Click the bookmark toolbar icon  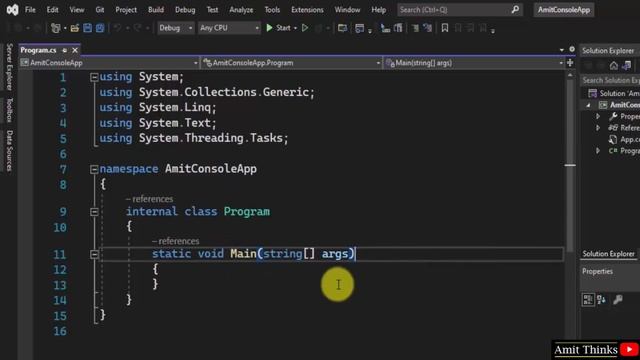click(445, 28)
